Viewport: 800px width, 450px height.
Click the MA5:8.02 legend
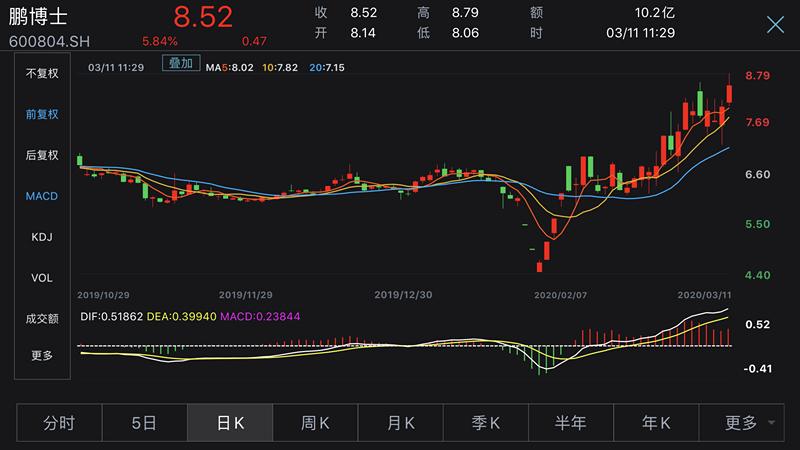[x=230, y=67]
